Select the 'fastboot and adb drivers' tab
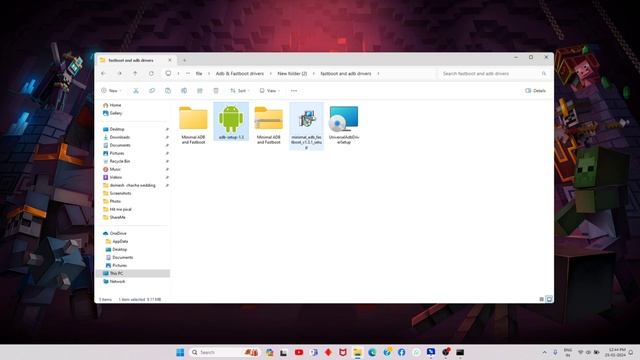This screenshot has width=640, height=360. coord(135,60)
